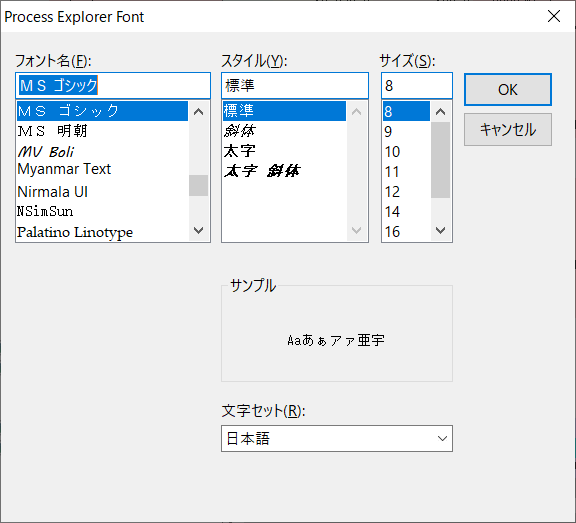Click the フォント名 text field
This screenshot has width=576, height=523.
(x=113, y=86)
